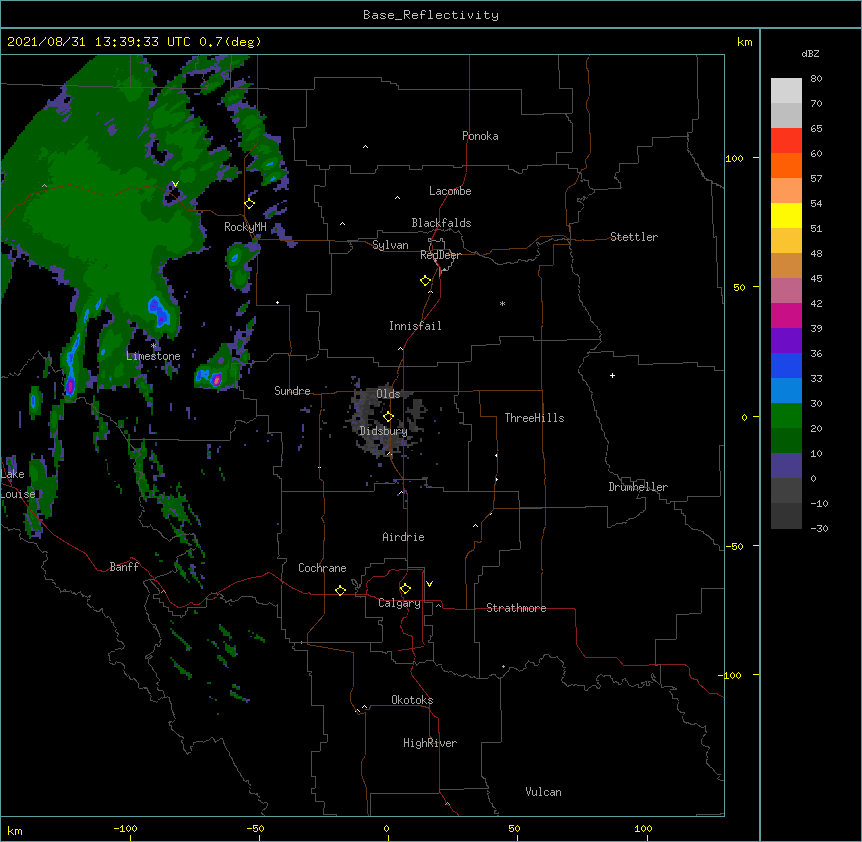Click the white plus marker west of Drumheller
Image resolution: width=862 pixels, height=842 pixels.
(x=612, y=375)
